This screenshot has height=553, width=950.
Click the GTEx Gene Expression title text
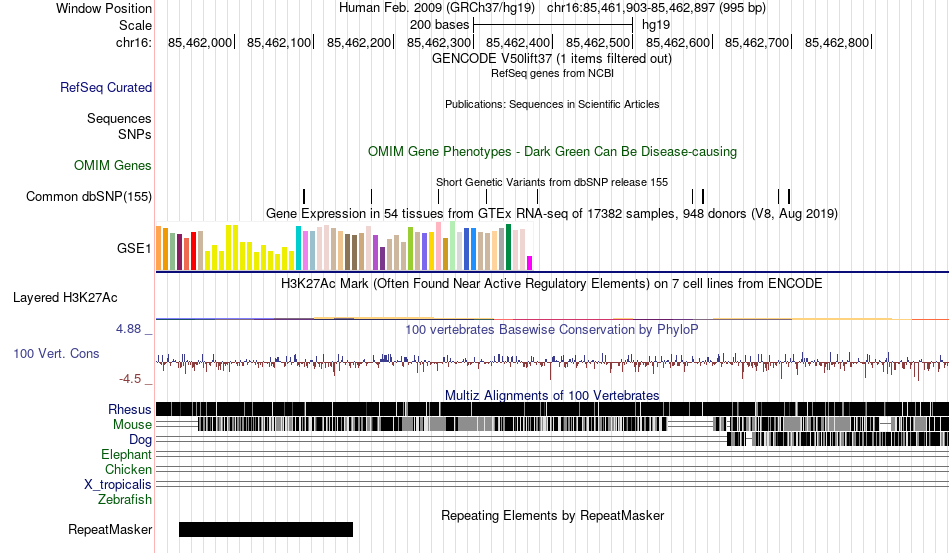pyautogui.click(x=552, y=213)
